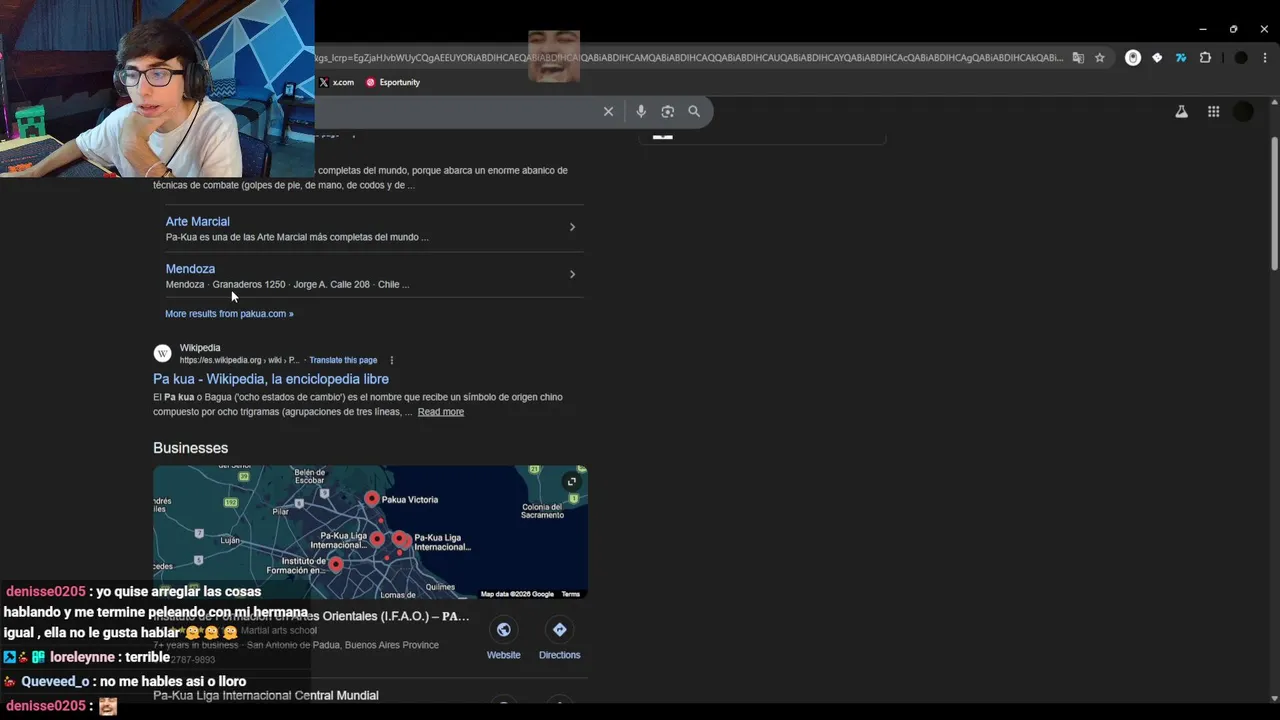The width and height of the screenshot is (1280, 720).
Task: Expand Mendoza row chevron
Action: click(572, 274)
